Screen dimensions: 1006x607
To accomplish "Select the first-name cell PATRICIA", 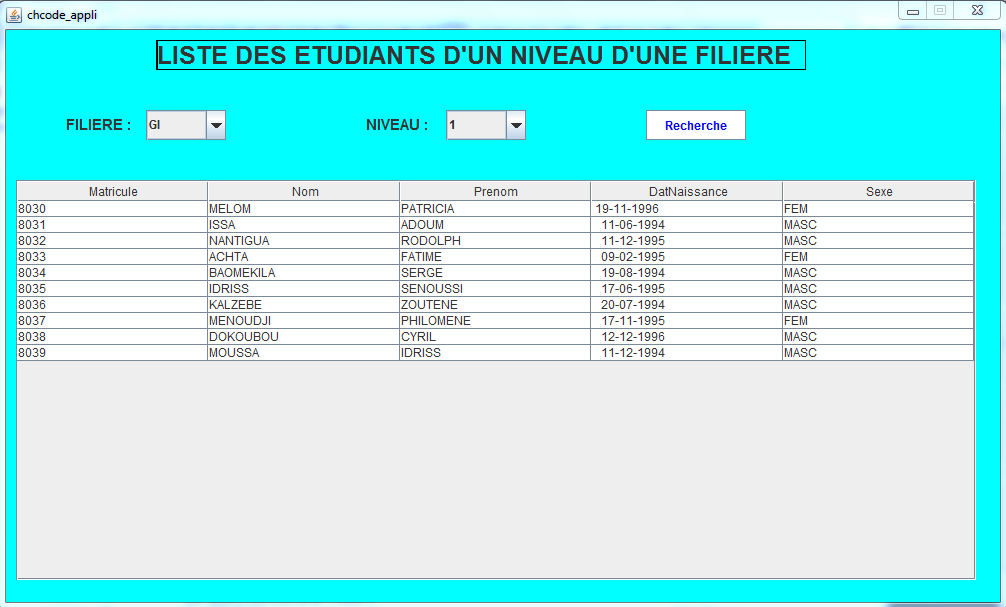I will (495, 209).
